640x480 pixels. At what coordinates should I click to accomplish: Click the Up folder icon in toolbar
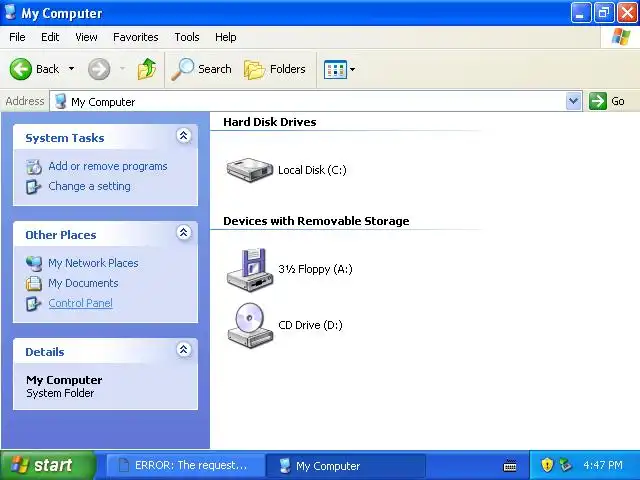pos(147,69)
